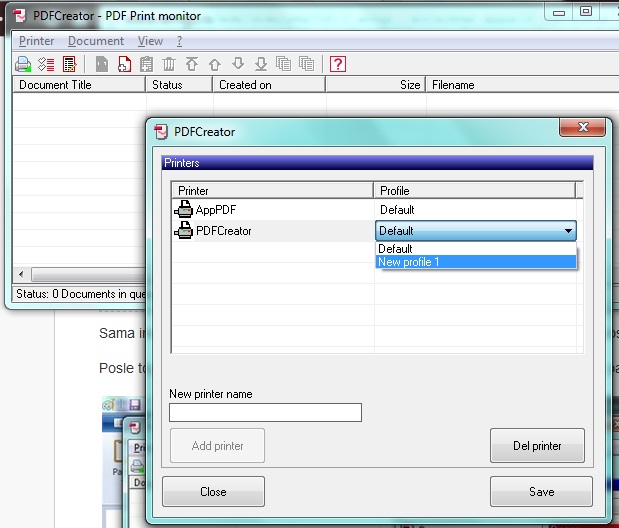Click the move to top arrow icon
The height and width of the screenshot is (528, 619).
(x=192, y=64)
